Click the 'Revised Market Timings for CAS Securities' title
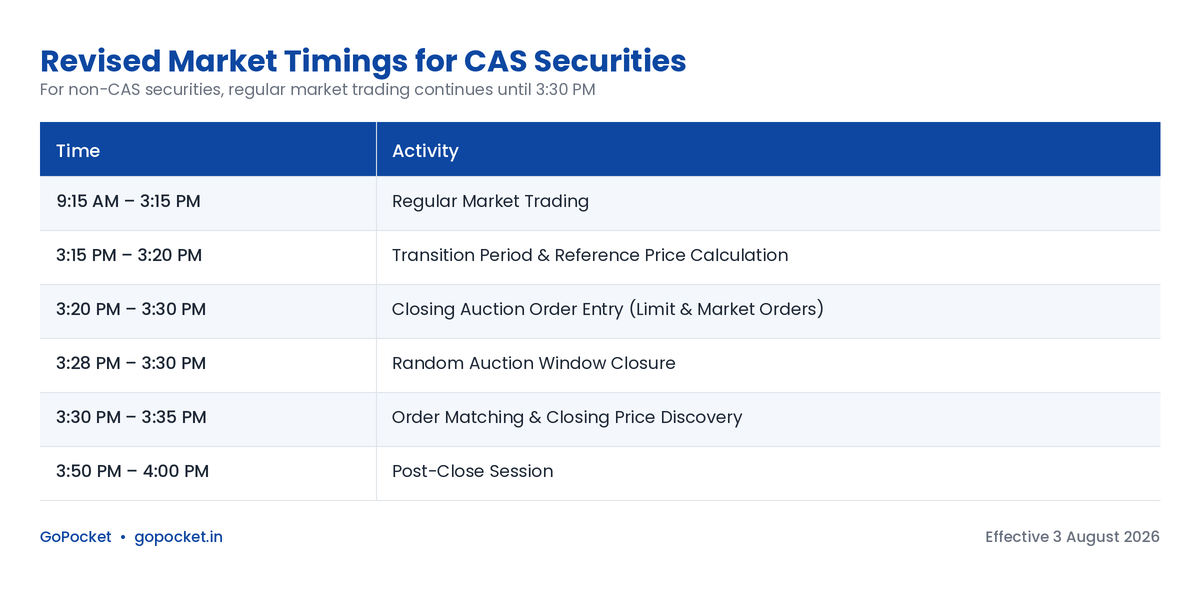The image size is (1200, 600). coord(363,61)
